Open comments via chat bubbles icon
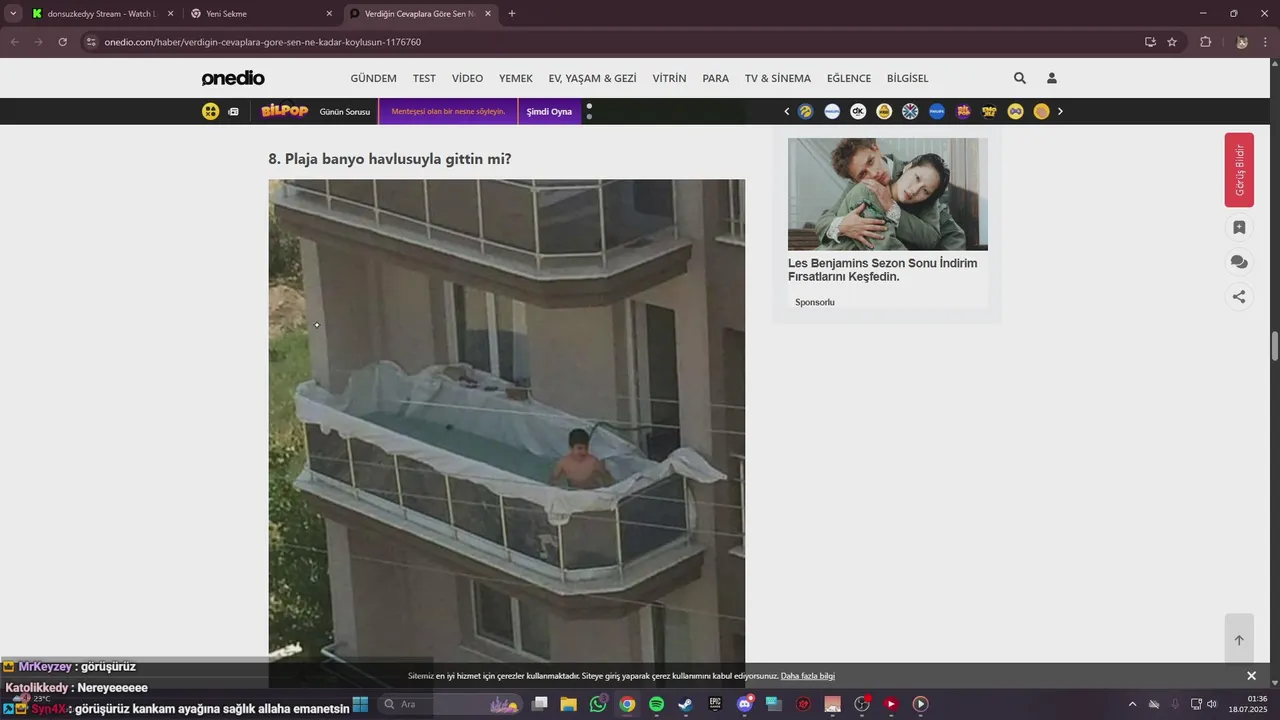 1239,262
